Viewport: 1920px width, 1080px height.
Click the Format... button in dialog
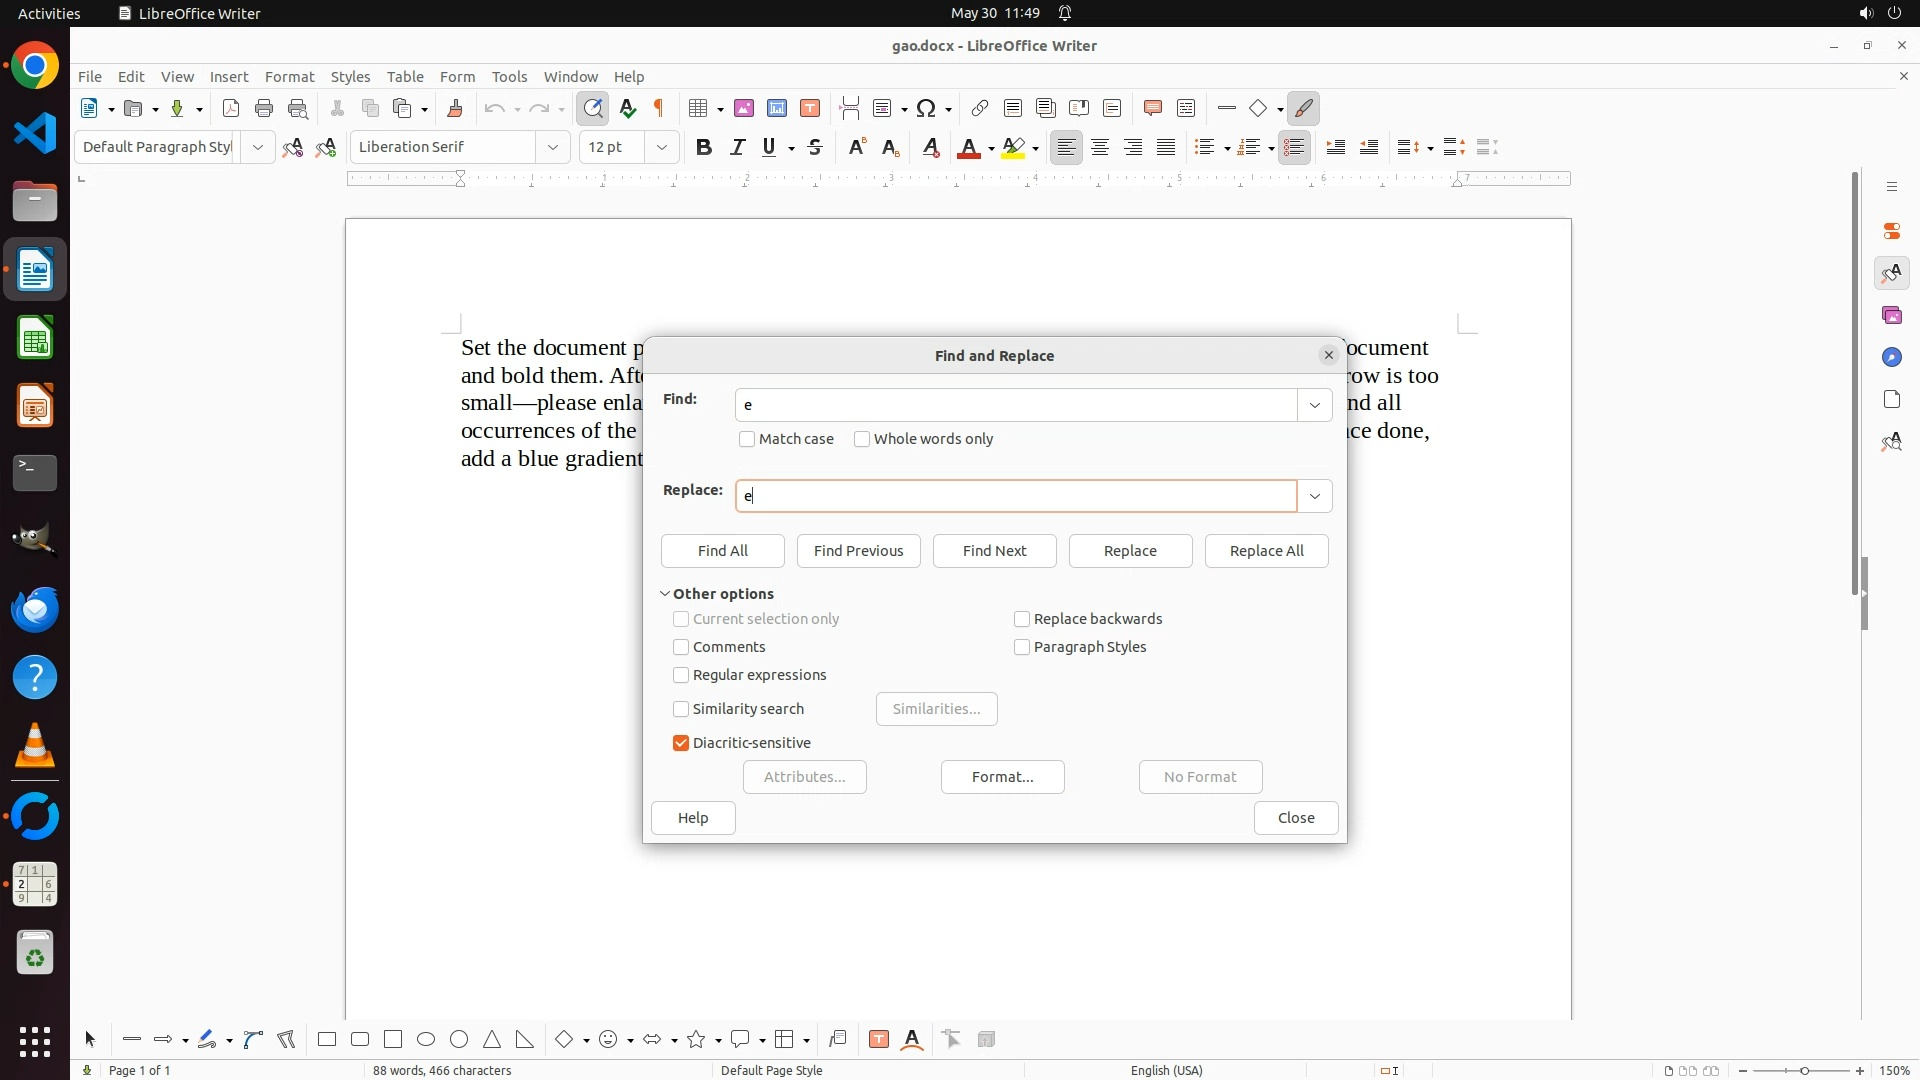click(1002, 777)
